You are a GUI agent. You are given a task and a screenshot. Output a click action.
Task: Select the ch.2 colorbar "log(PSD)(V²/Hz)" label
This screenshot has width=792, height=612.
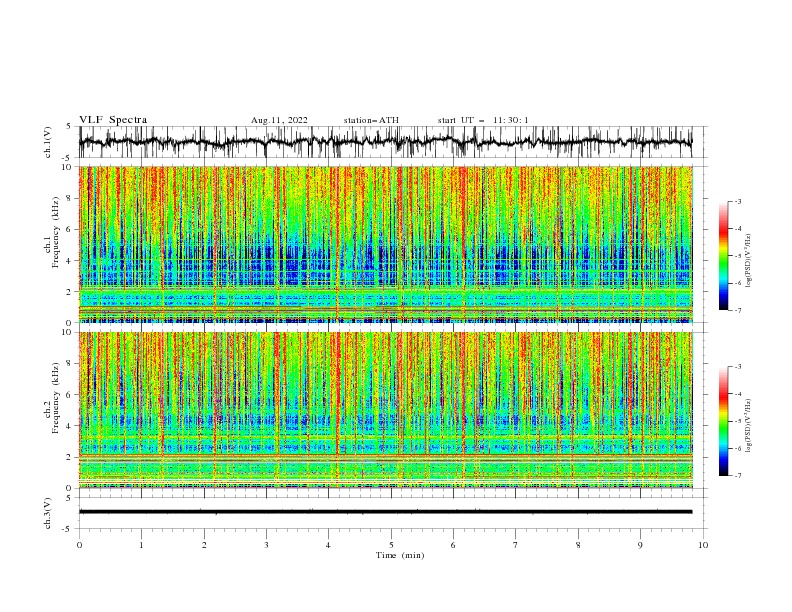[x=748, y=426]
